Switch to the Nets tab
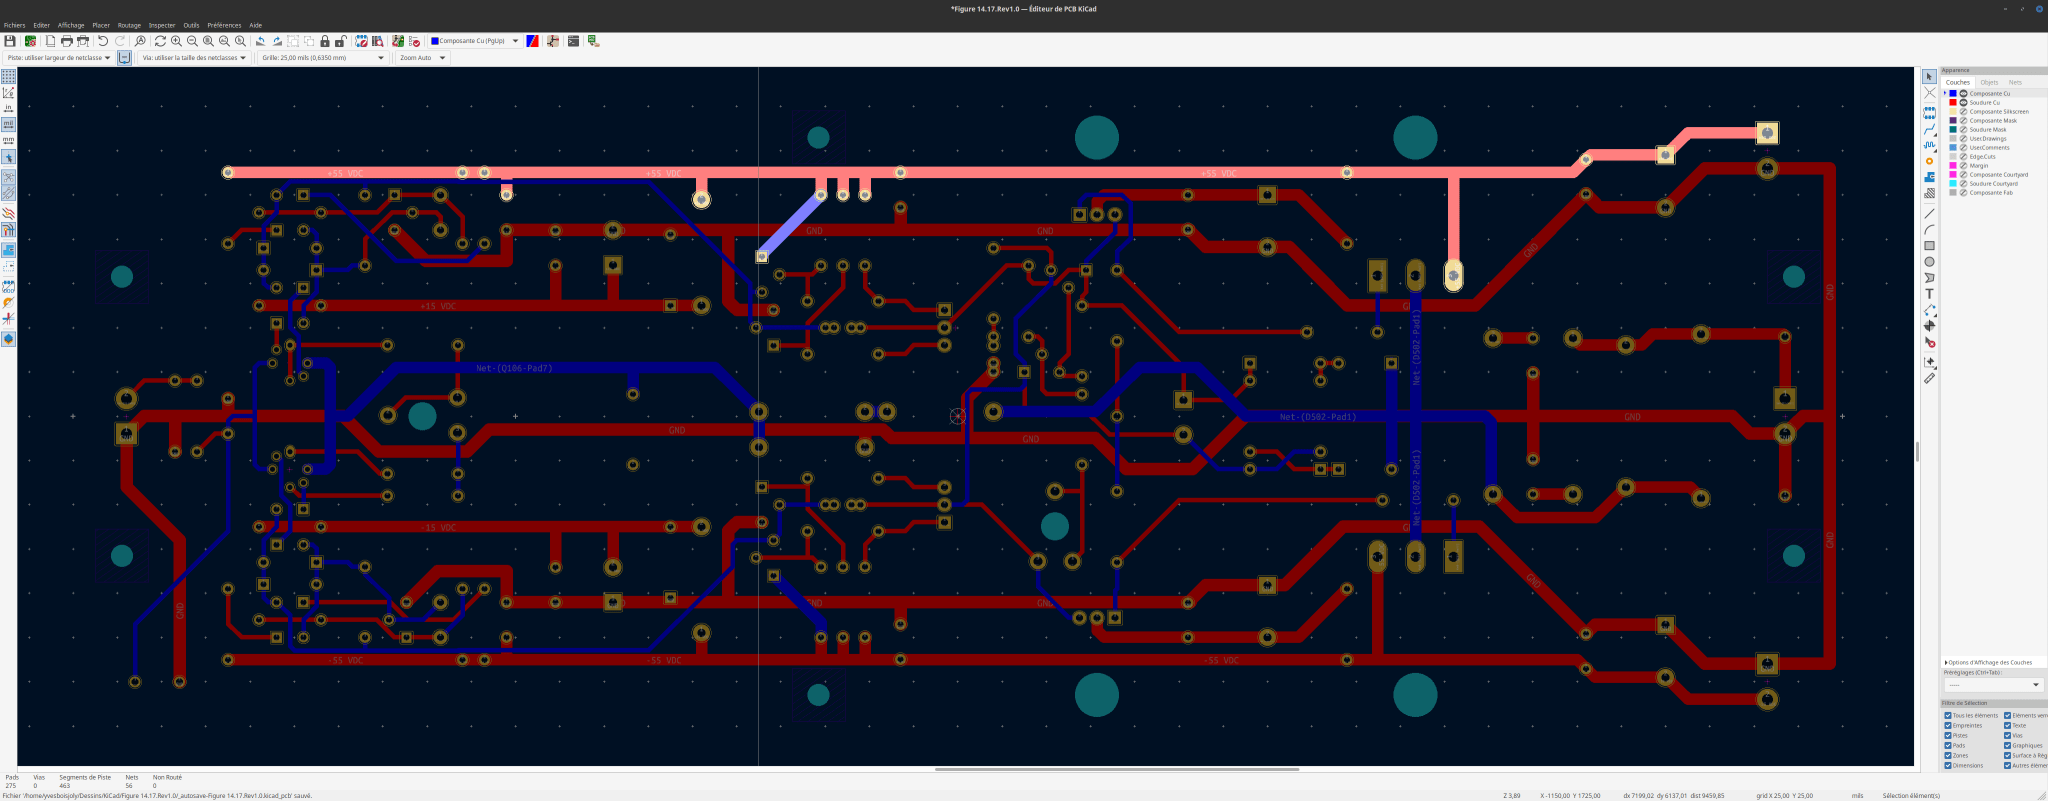The height and width of the screenshot is (801, 2048). coord(2015,82)
